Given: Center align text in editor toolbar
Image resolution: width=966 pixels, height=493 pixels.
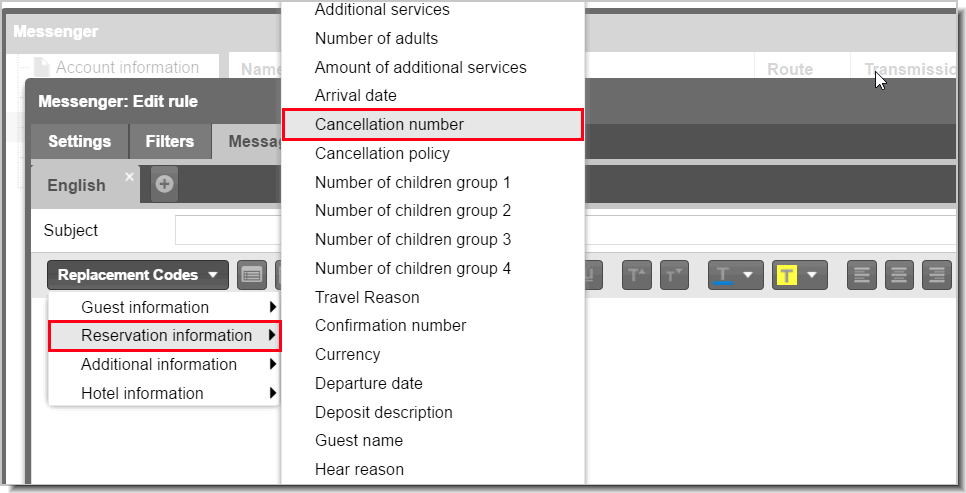Looking at the screenshot, I should 899,275.
